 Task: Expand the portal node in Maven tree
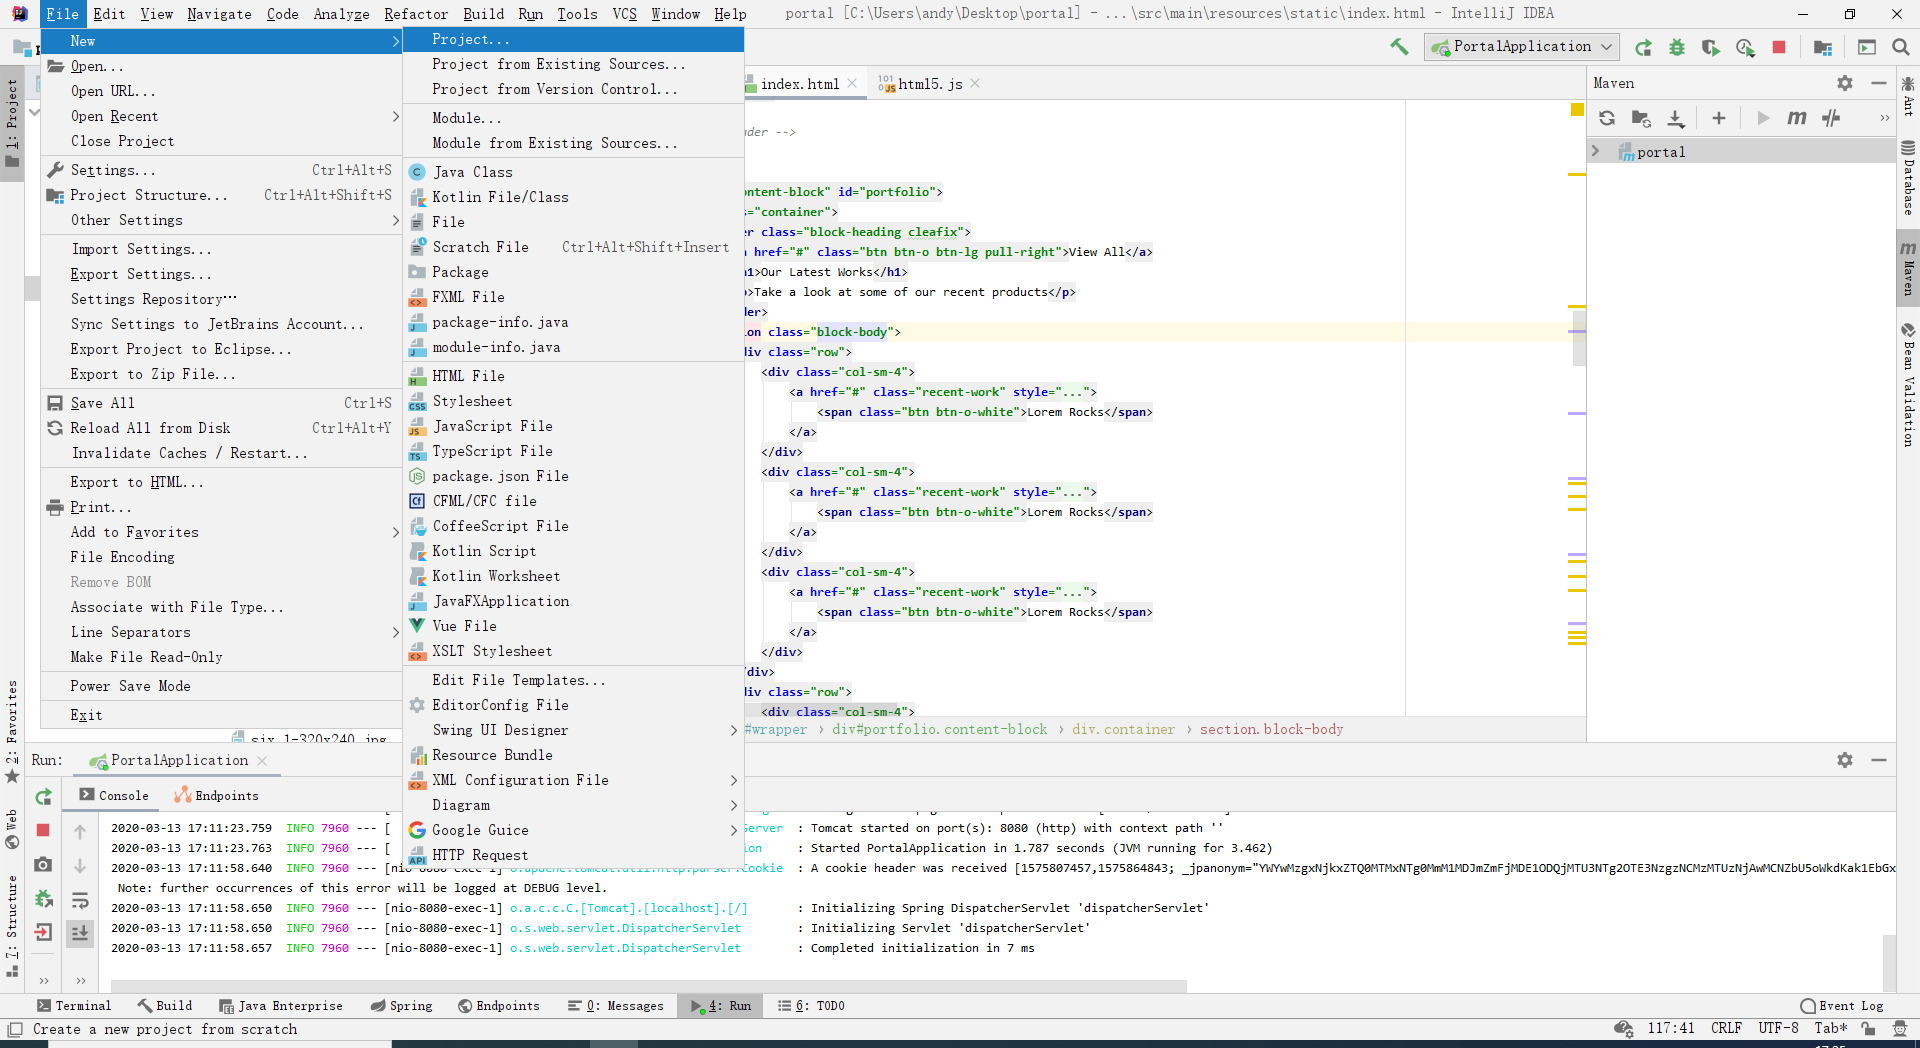click(x=1596, y=152)
